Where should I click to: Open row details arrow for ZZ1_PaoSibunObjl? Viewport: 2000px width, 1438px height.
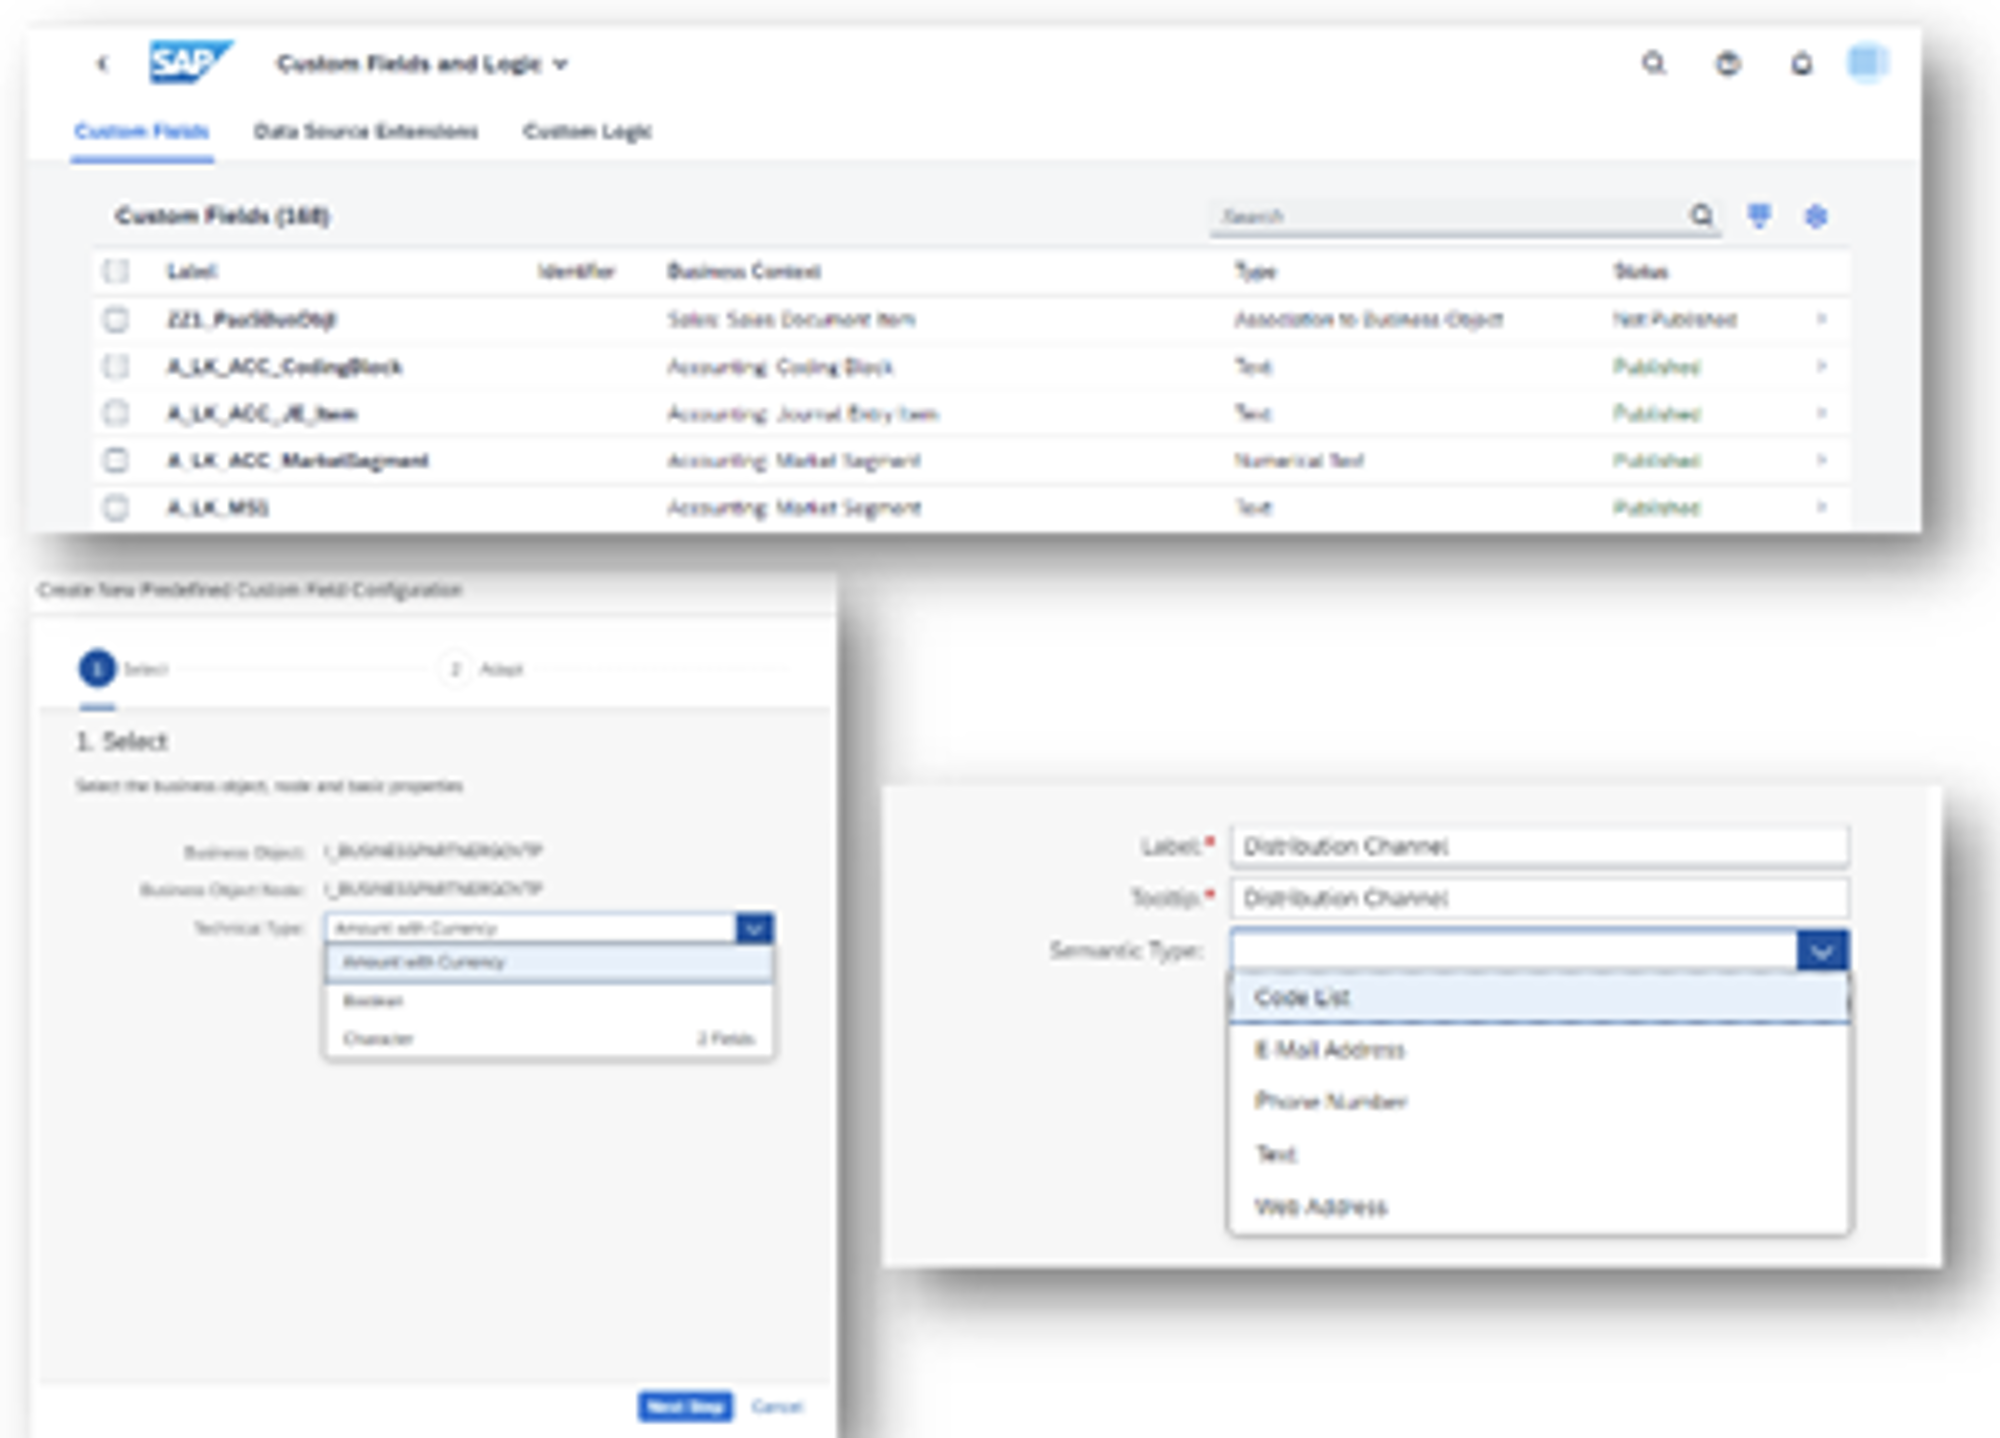coord(1821,319)
